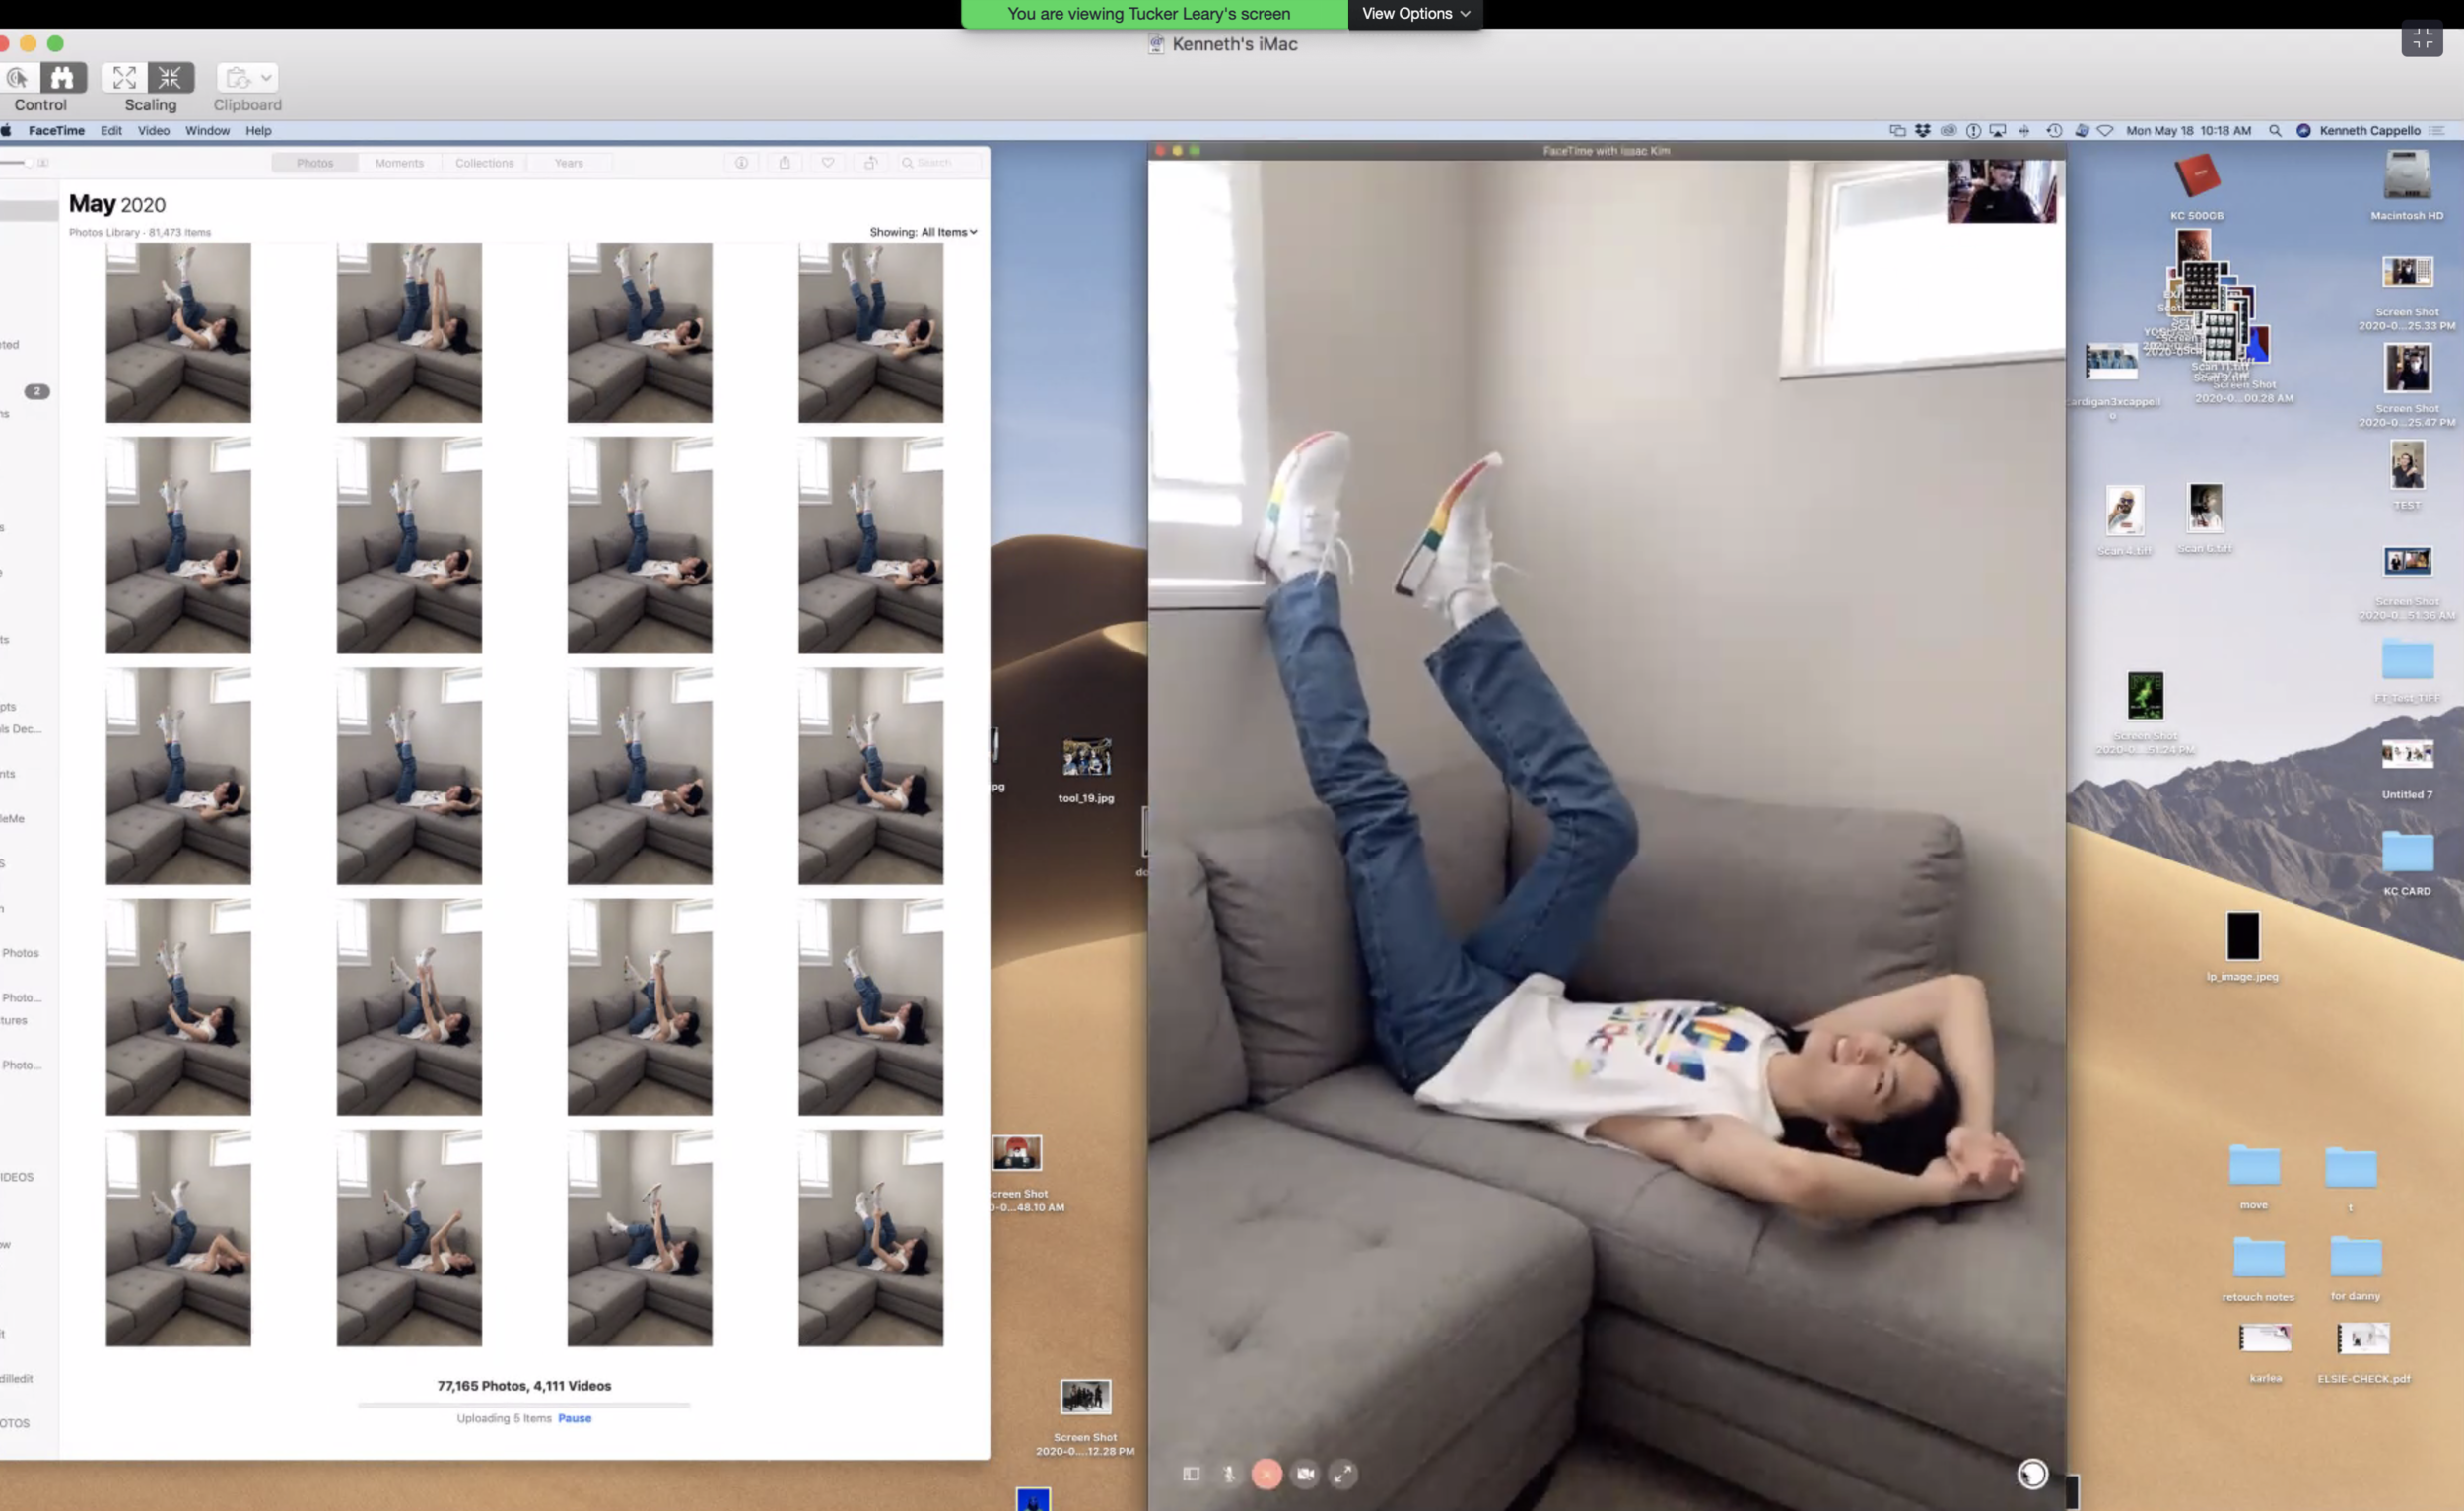Screen dimensions: 2464x1511
Task: Click the Share icon in Photos toolbar
Action: coord(784,162)
